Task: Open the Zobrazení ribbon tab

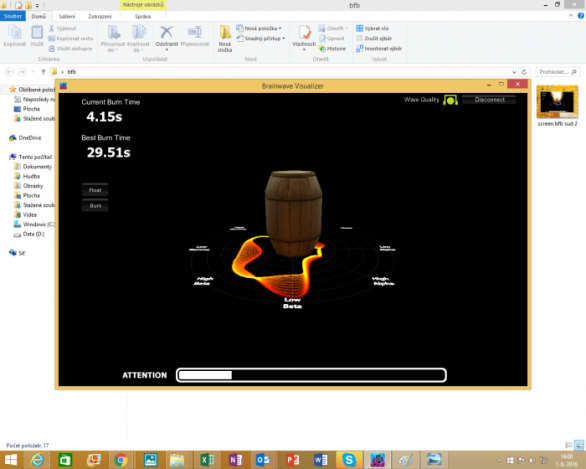Action: point(100,16)
